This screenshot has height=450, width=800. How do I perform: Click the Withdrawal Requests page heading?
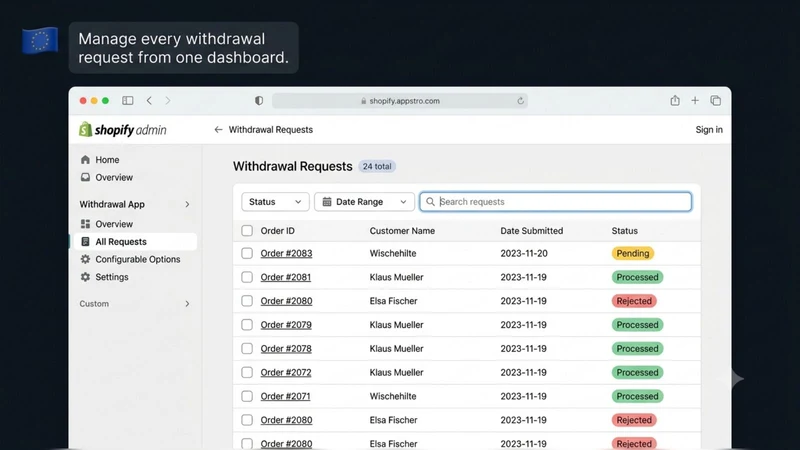click(x=293, y=166)
